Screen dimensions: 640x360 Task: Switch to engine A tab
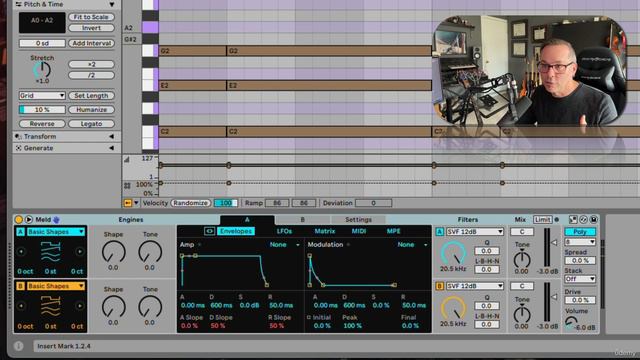pos(247,220)
